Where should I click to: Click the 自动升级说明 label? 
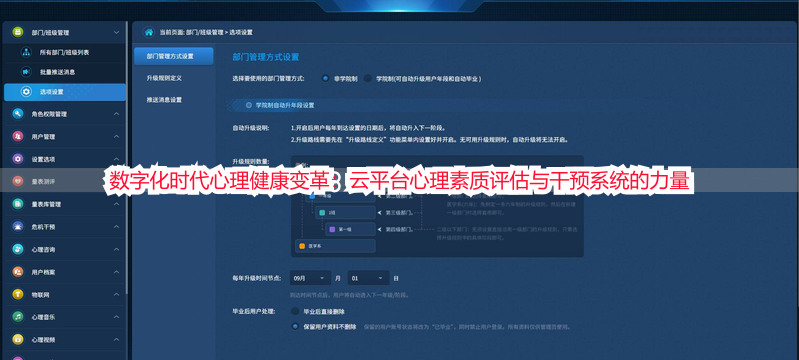250,128
